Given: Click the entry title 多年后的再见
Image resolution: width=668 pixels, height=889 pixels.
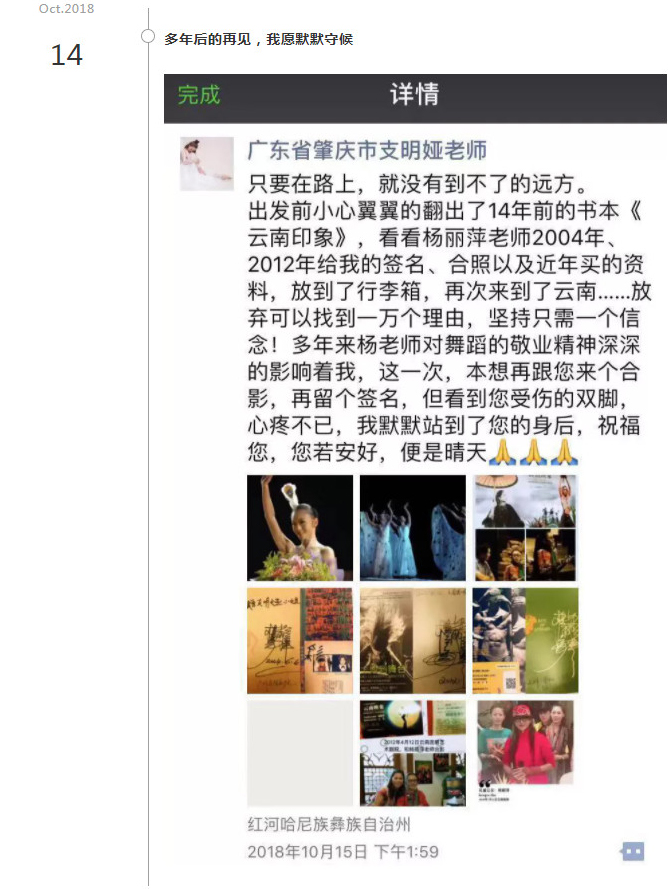Looking at the screenshot, I should (208, 39).
